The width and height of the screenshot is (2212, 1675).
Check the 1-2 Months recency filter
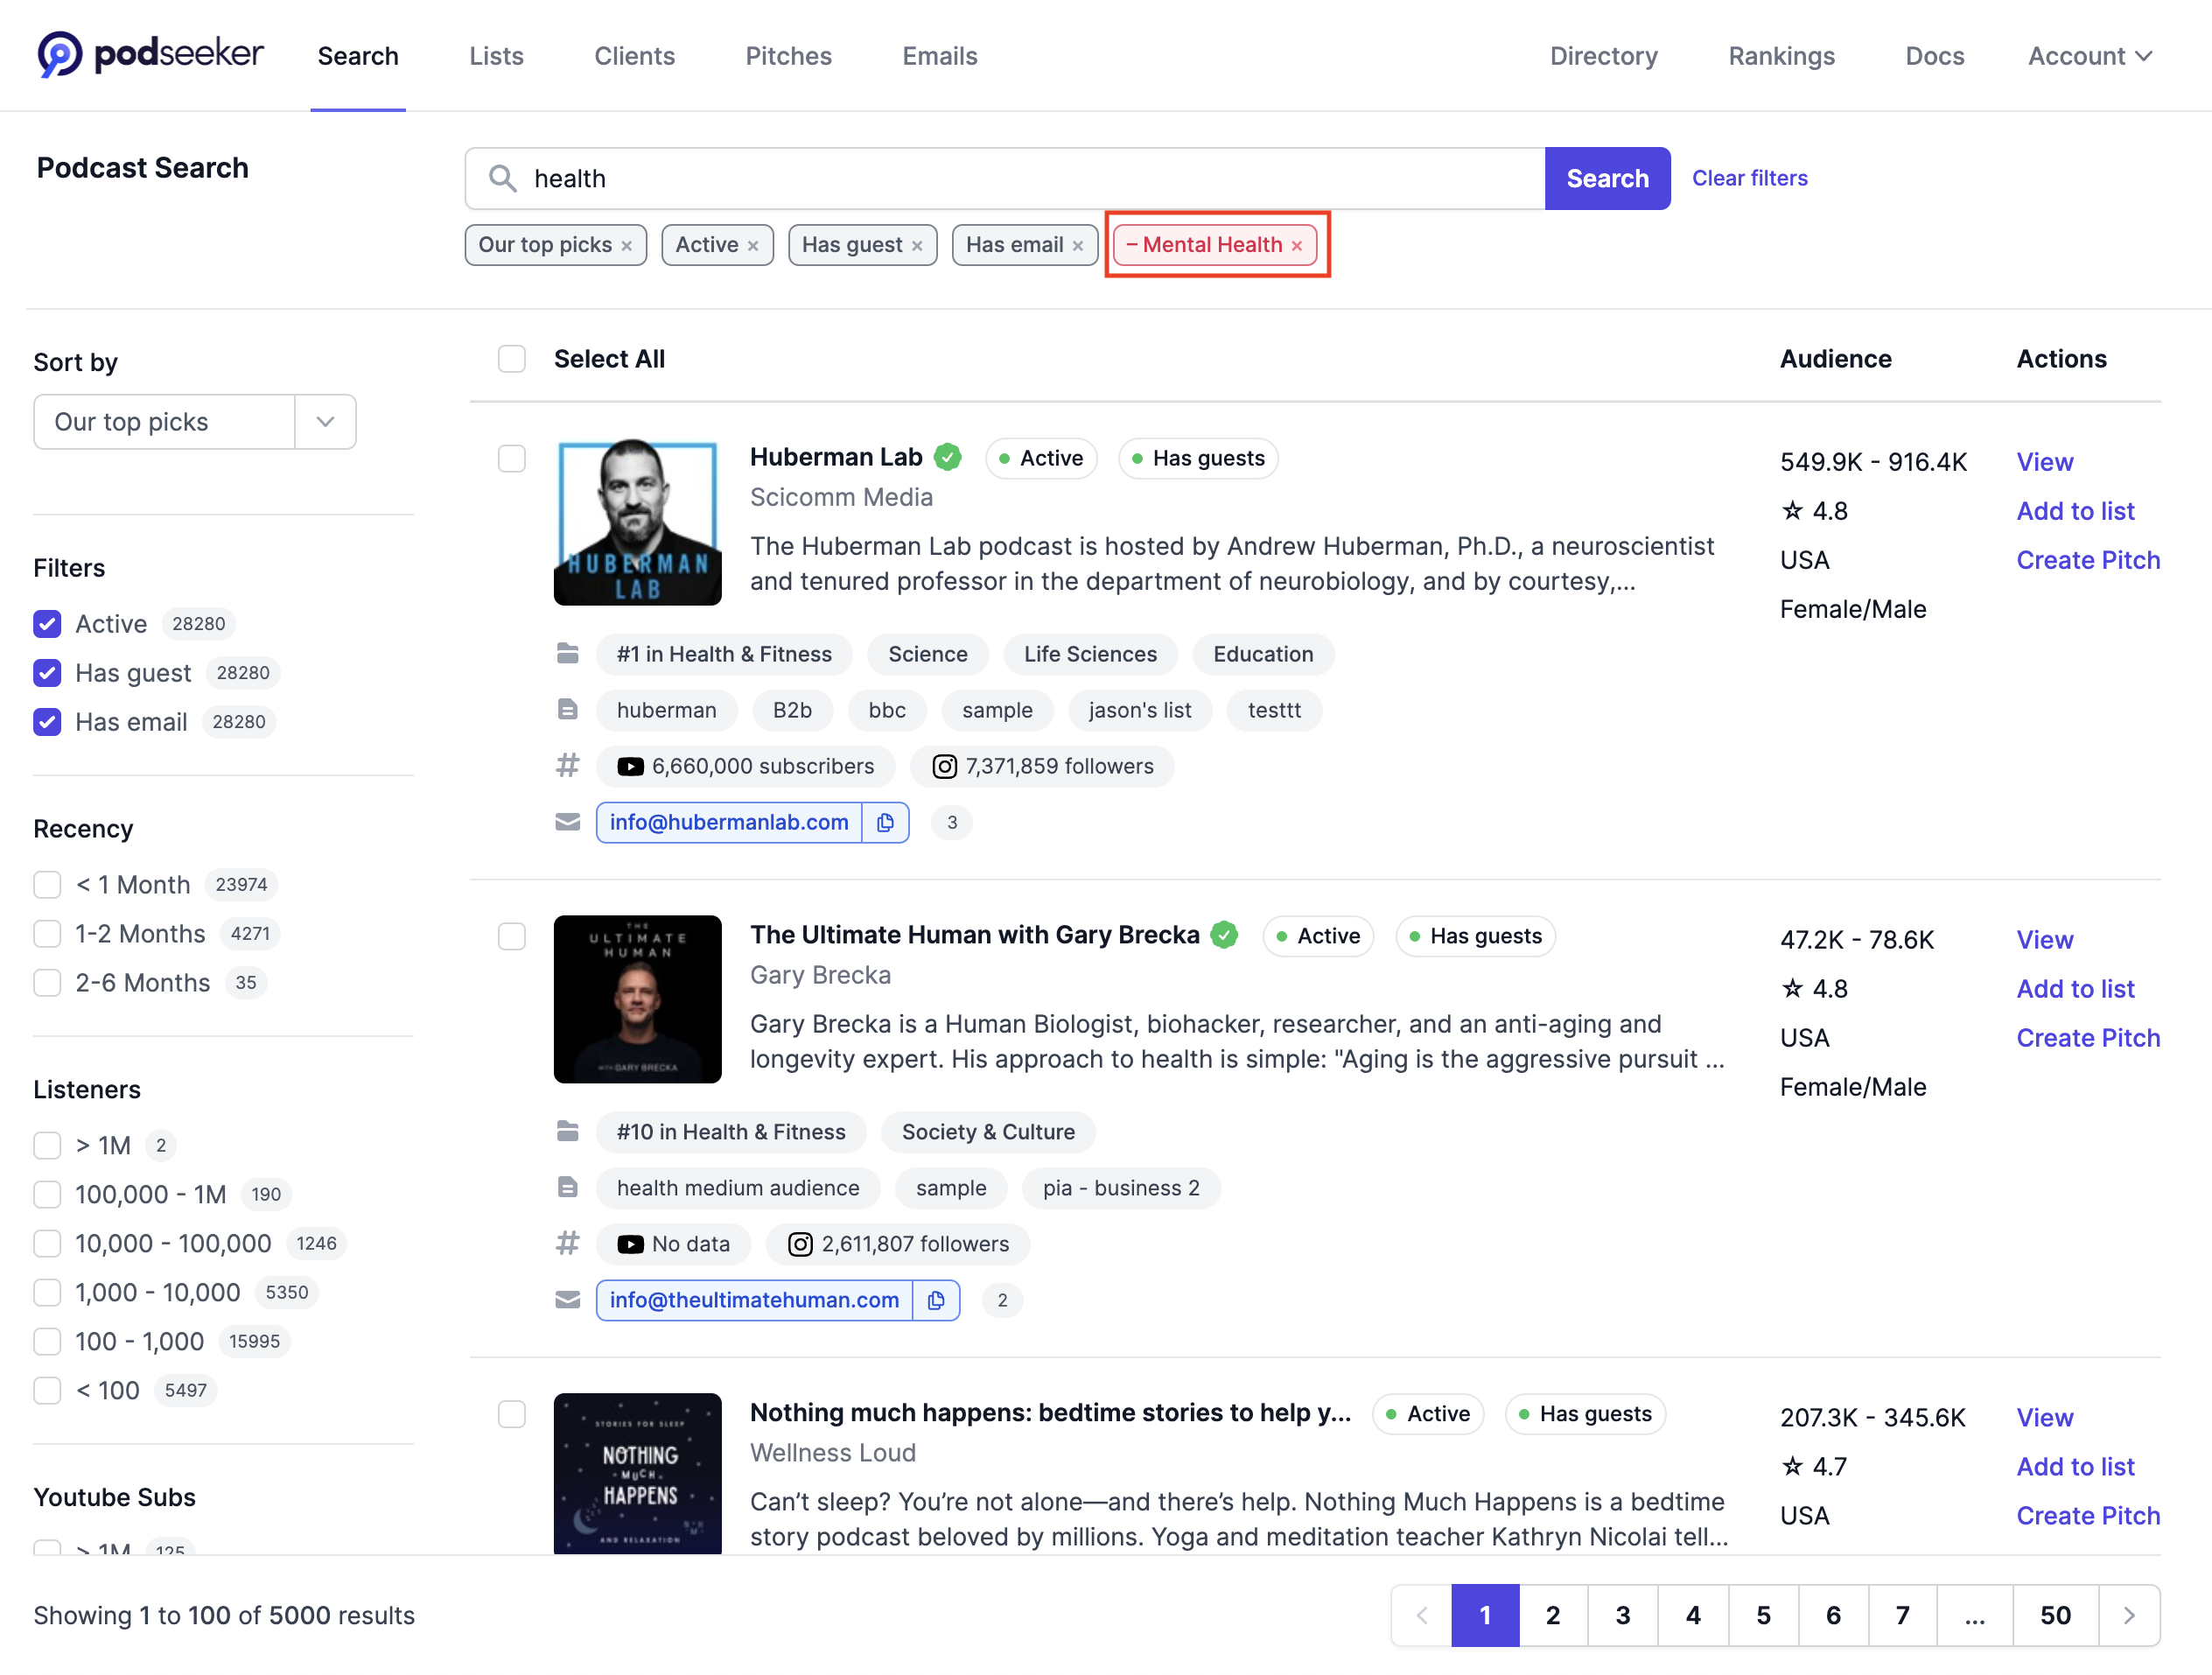(x=47, y=934)
